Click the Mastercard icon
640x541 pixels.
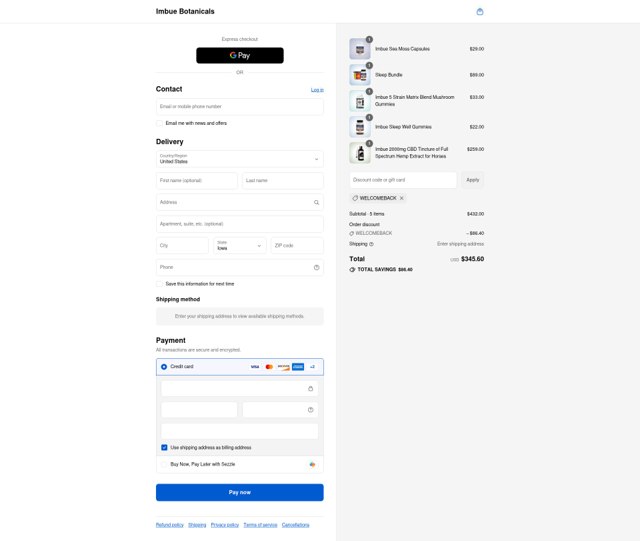269,367
